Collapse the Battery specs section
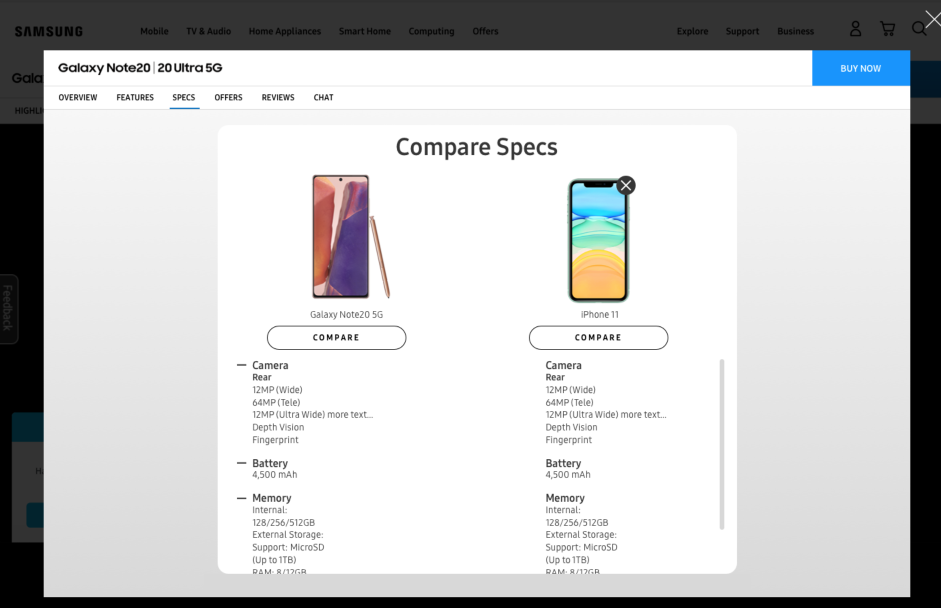 click(x=241, y=463)
